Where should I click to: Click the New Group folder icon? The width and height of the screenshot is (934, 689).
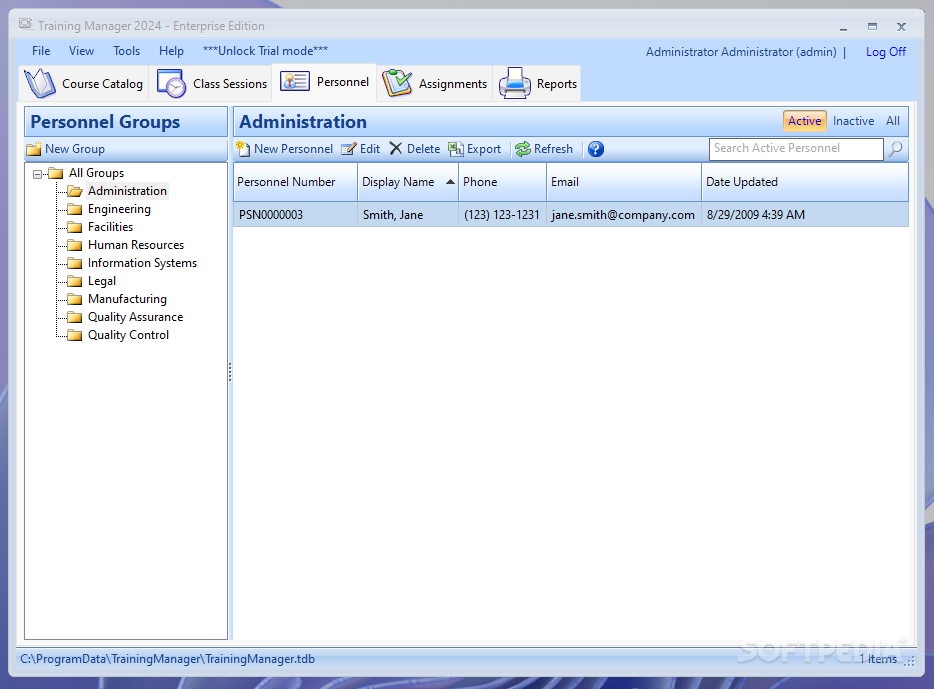click(x=34, y=149)
